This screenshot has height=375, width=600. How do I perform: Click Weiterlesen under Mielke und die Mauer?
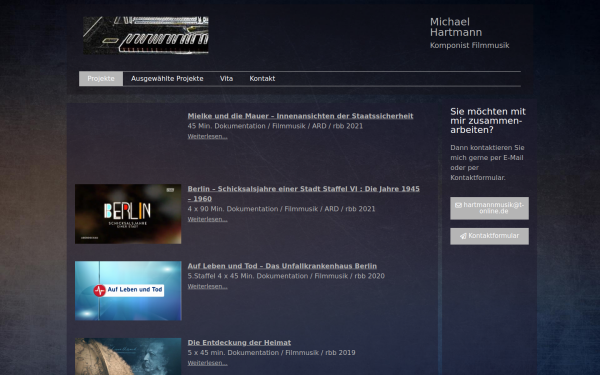tap(207, 137)
